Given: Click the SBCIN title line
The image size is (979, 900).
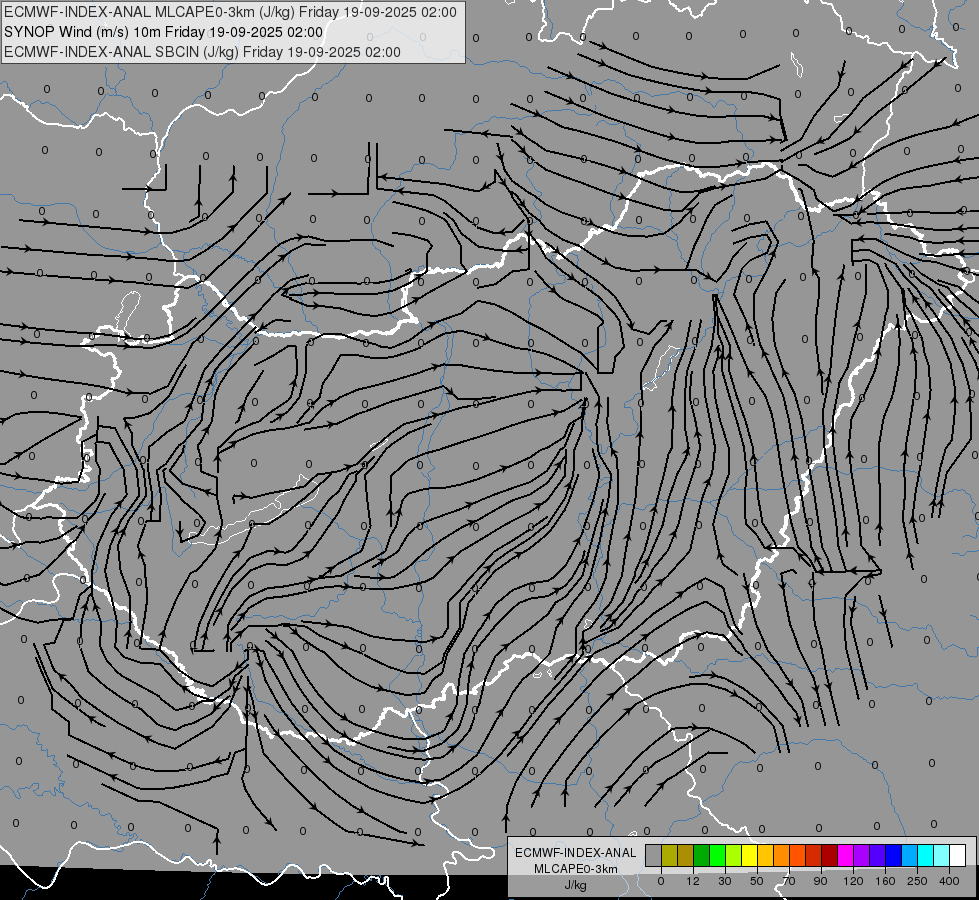Looking at the screenshot, I should click(202, 52).
